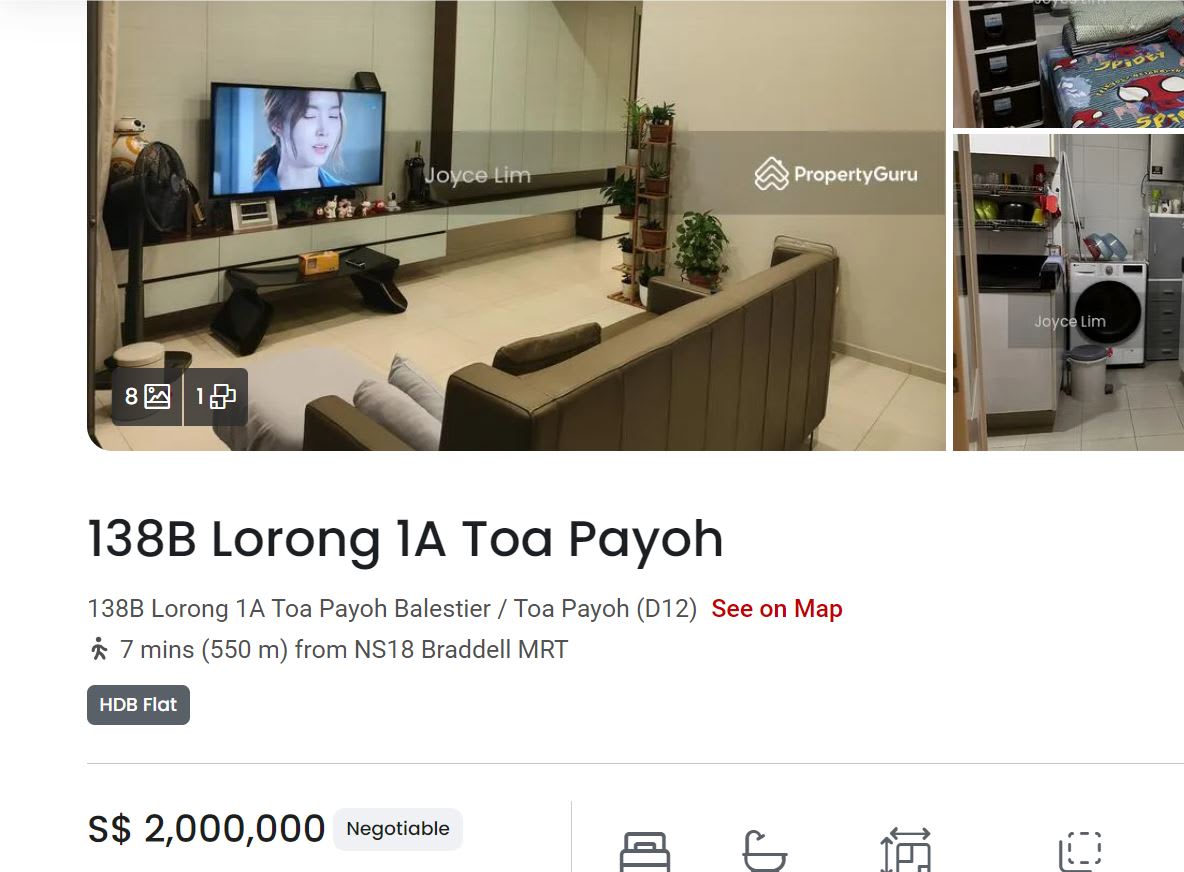This screenshot has height=872, width=1184.
Task: Click the PropertyGuru logo watermark
Action: pyautogui.click(x=836, y=174)
